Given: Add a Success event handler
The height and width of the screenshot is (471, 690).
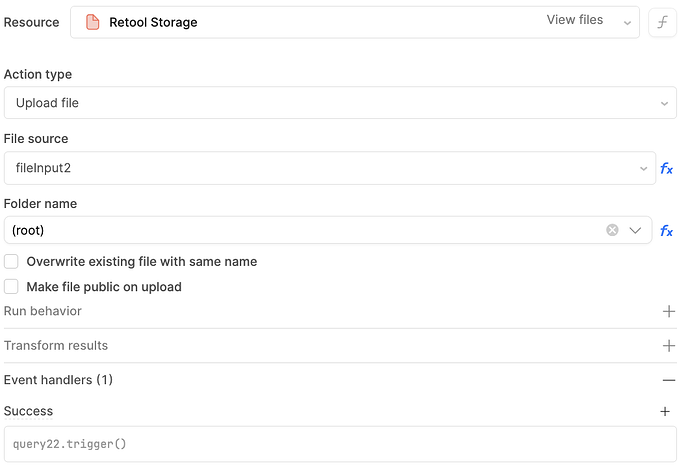Looking at the screenshot, I should click(665, 411).
